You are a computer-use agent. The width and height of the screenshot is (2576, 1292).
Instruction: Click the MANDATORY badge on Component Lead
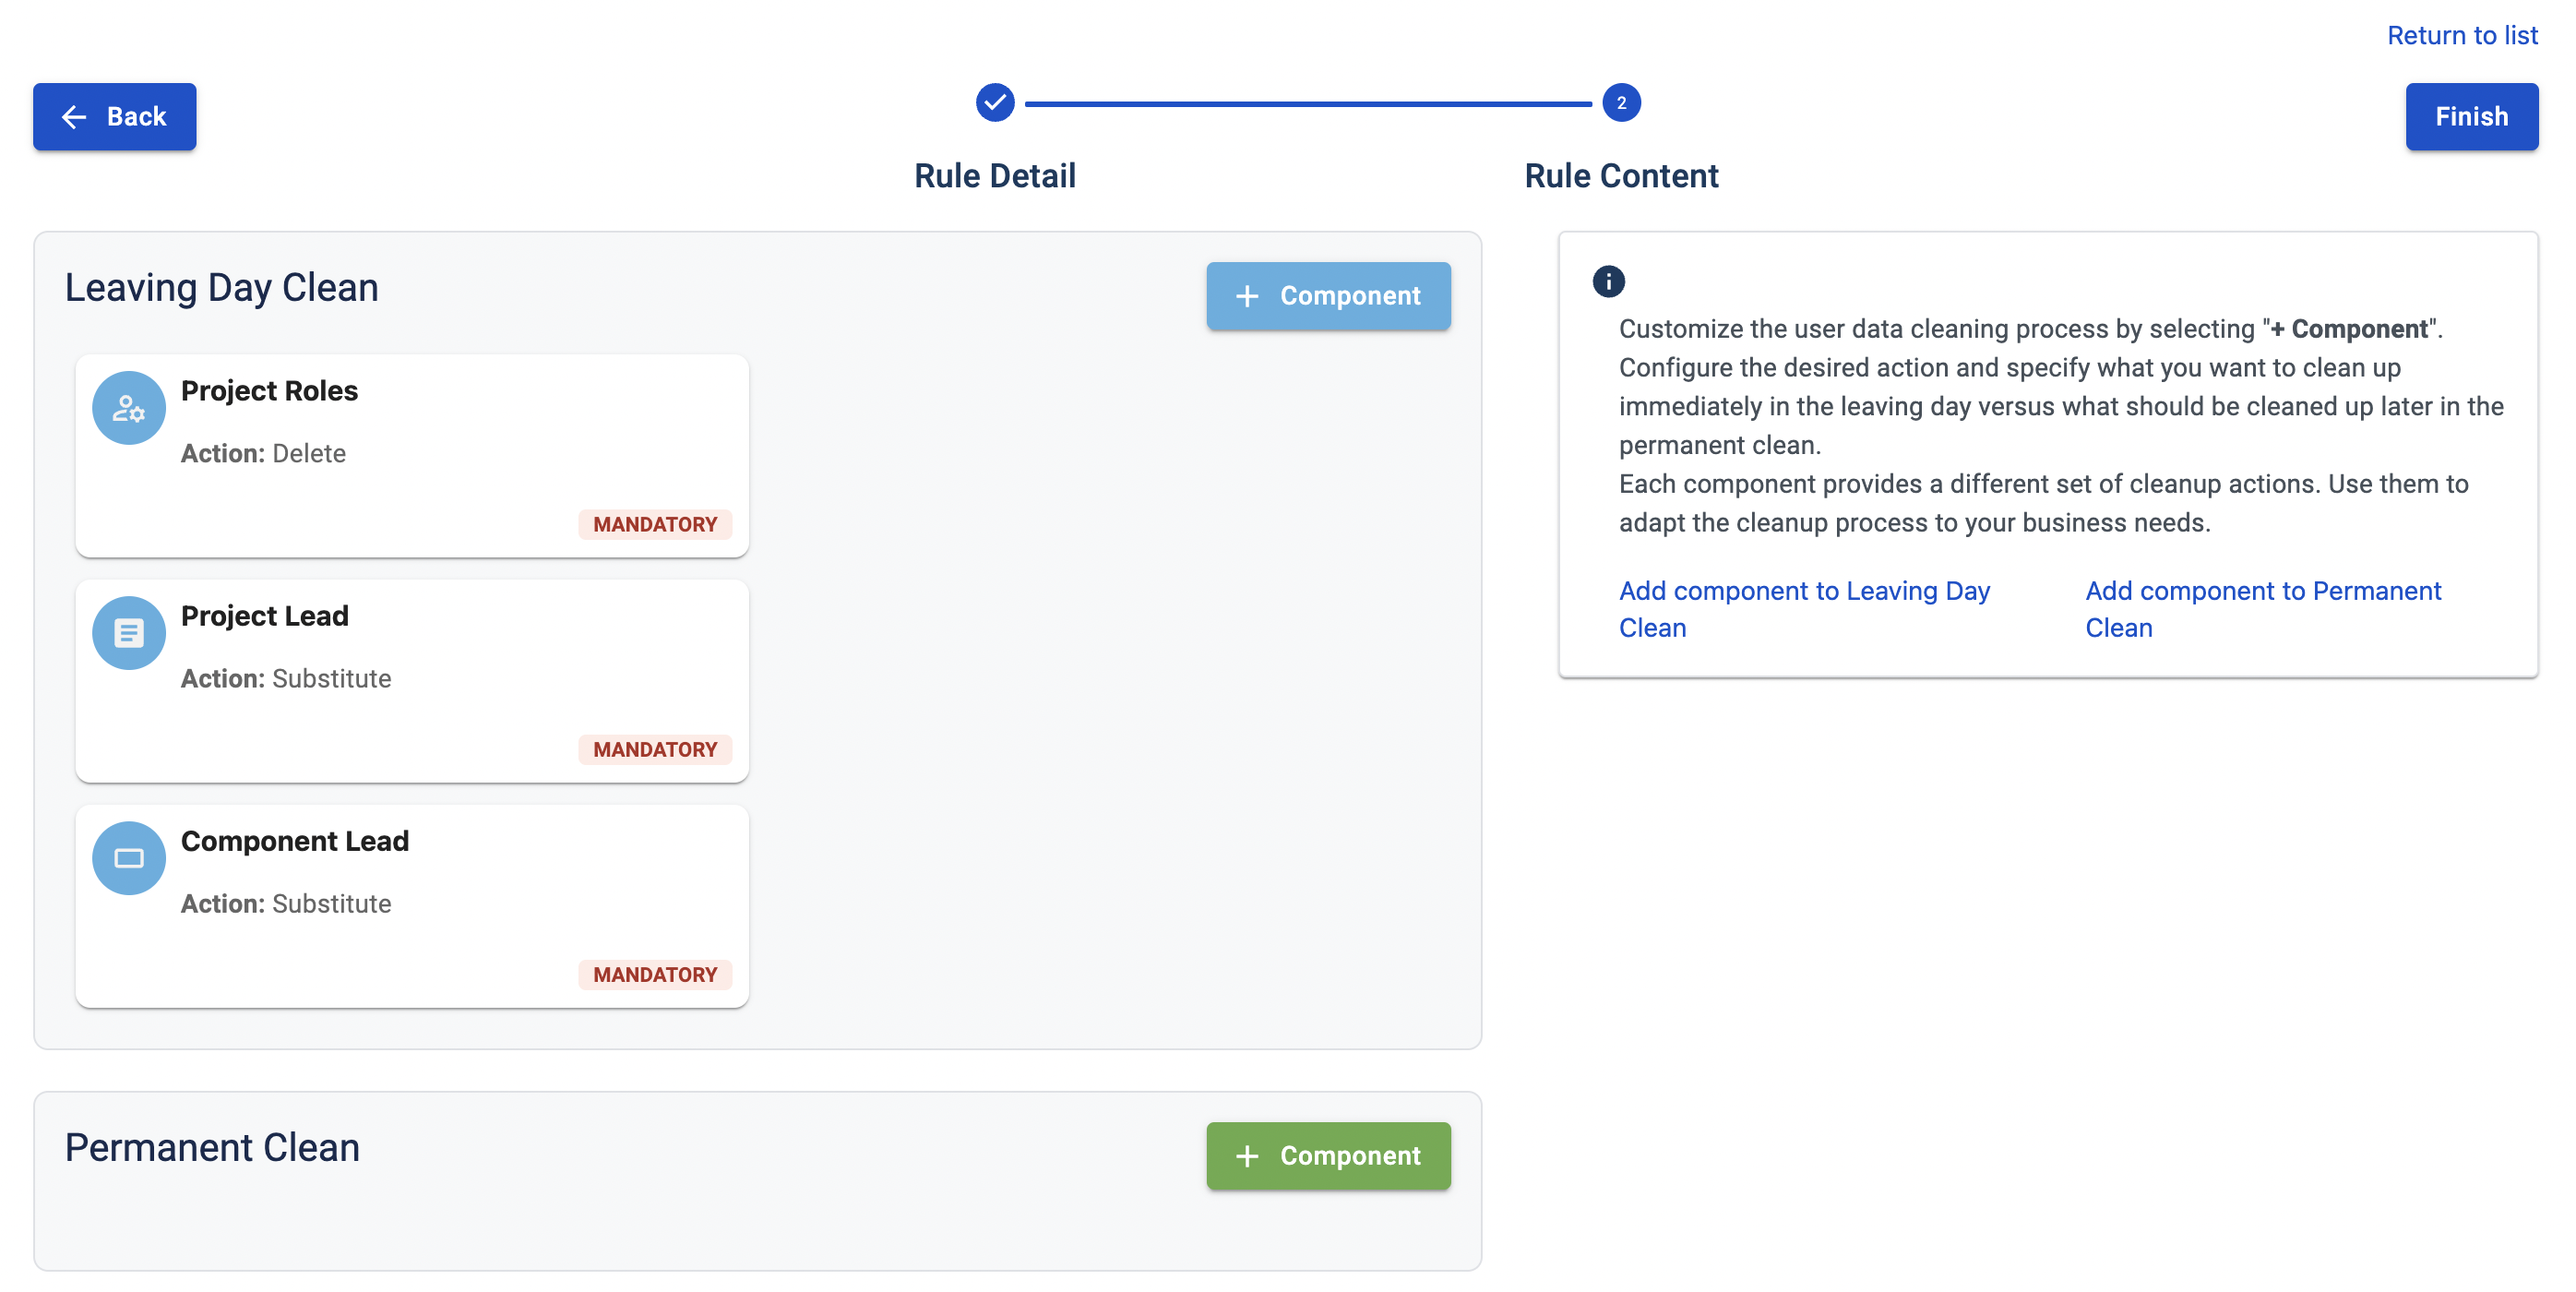(x=654, y=975)
